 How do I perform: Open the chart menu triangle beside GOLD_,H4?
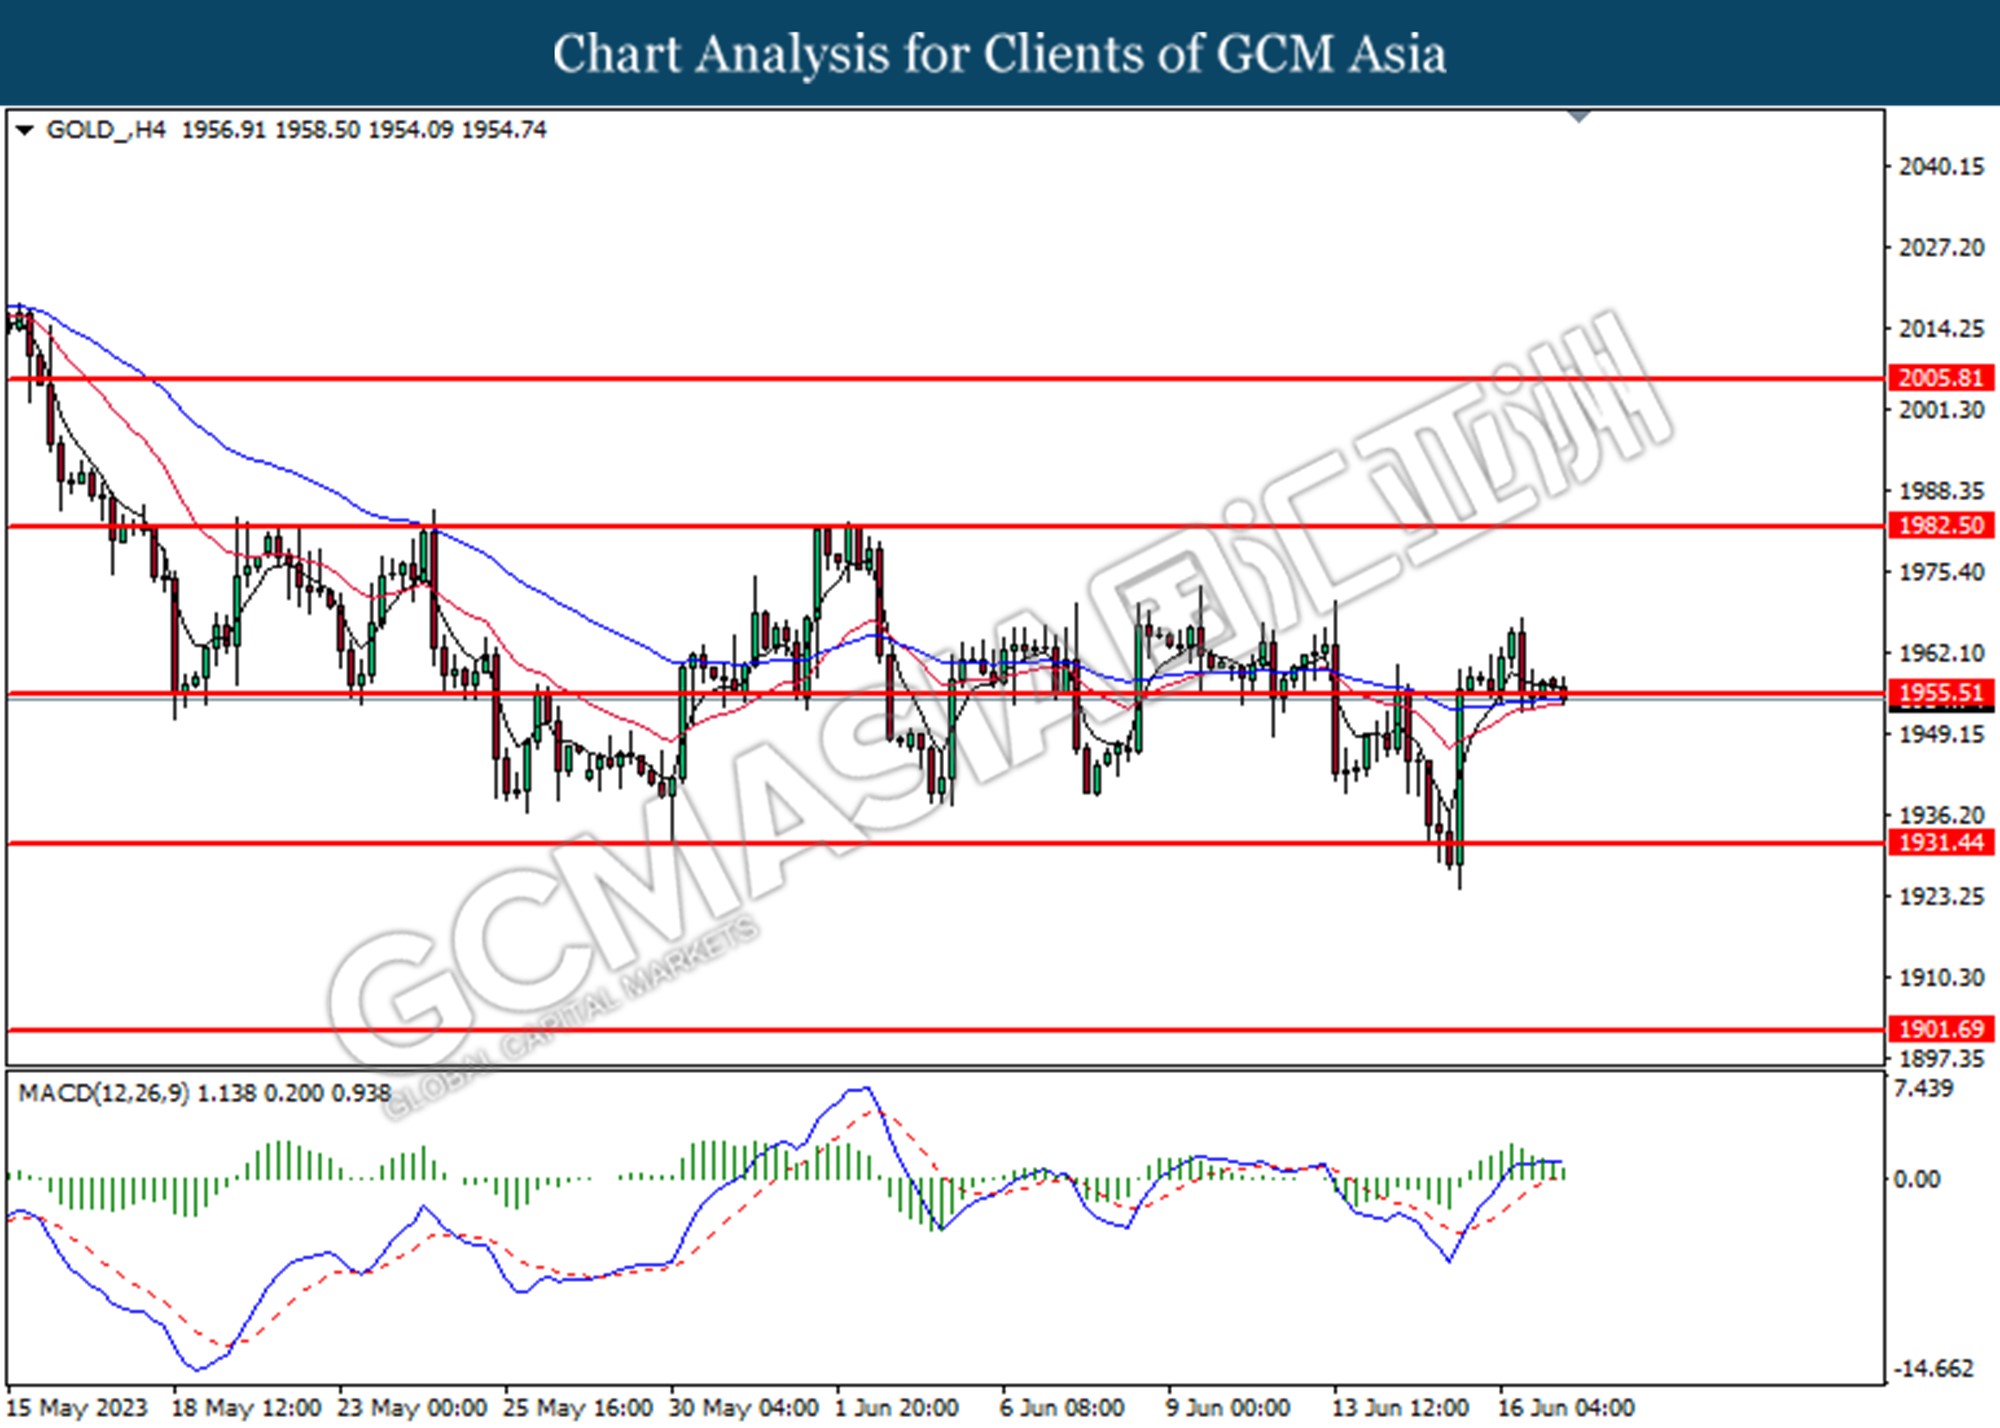25,130
